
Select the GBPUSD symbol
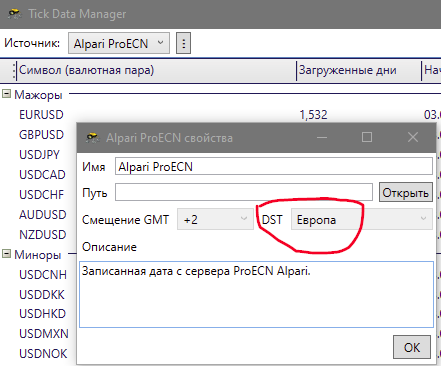point(41,135)
